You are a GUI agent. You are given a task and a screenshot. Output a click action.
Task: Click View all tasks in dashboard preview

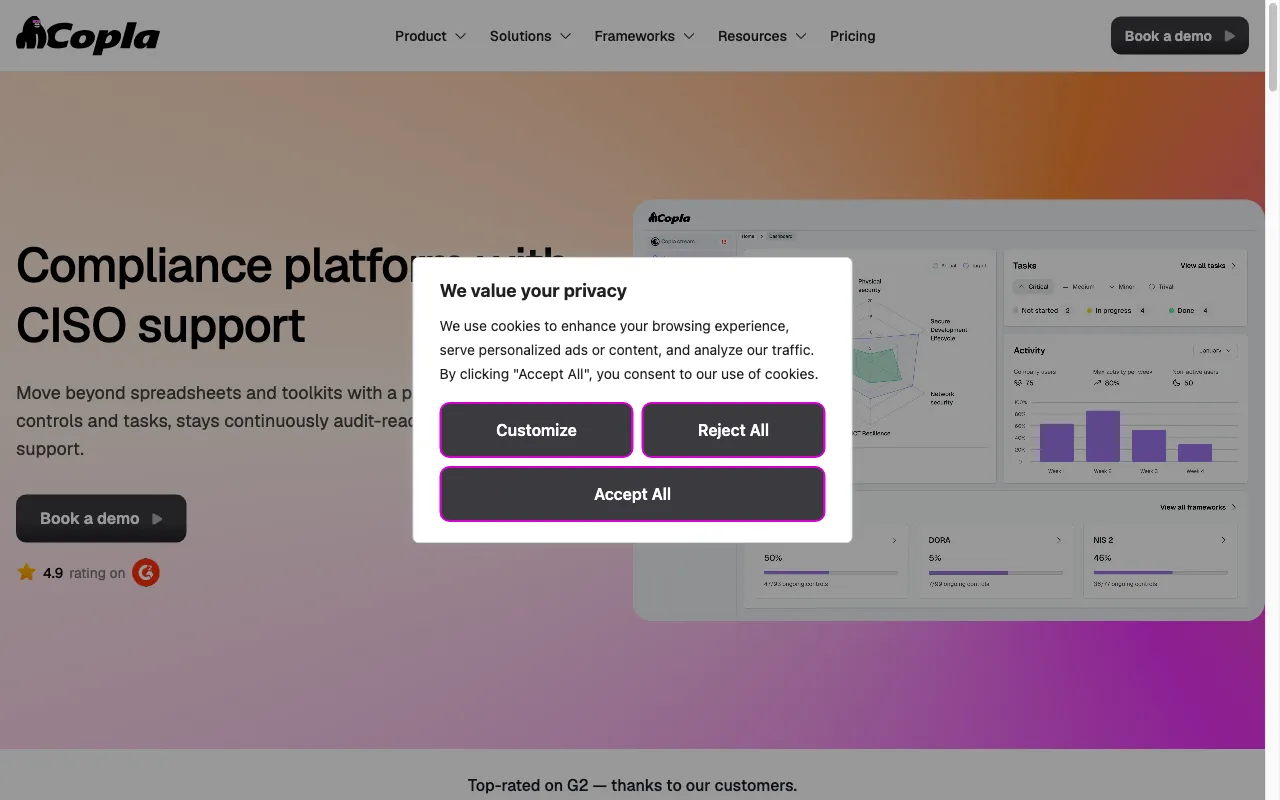coord(1208,266)
